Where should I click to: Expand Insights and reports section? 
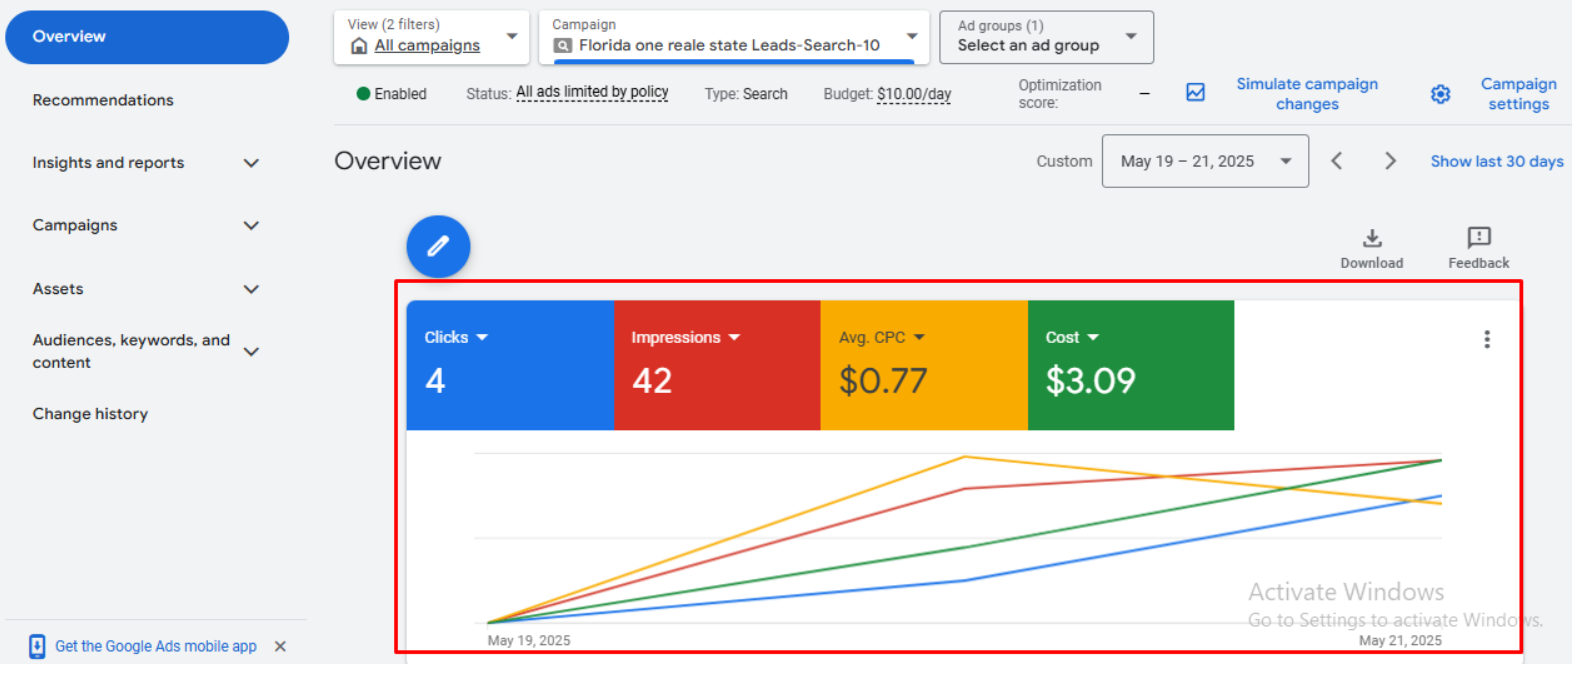tap(251, 163)
